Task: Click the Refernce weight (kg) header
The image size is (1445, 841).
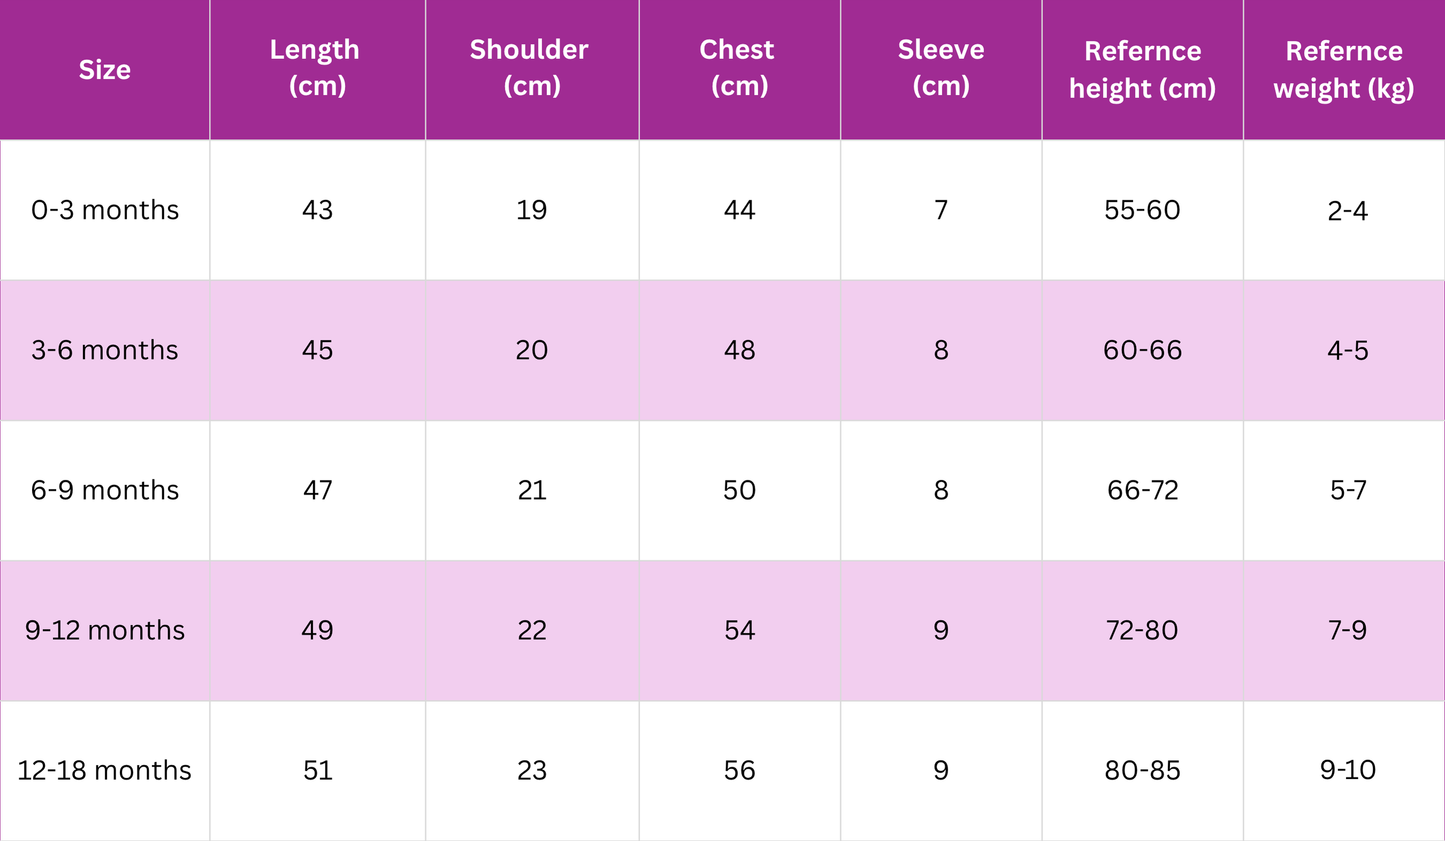Action: pos(1344,70)
